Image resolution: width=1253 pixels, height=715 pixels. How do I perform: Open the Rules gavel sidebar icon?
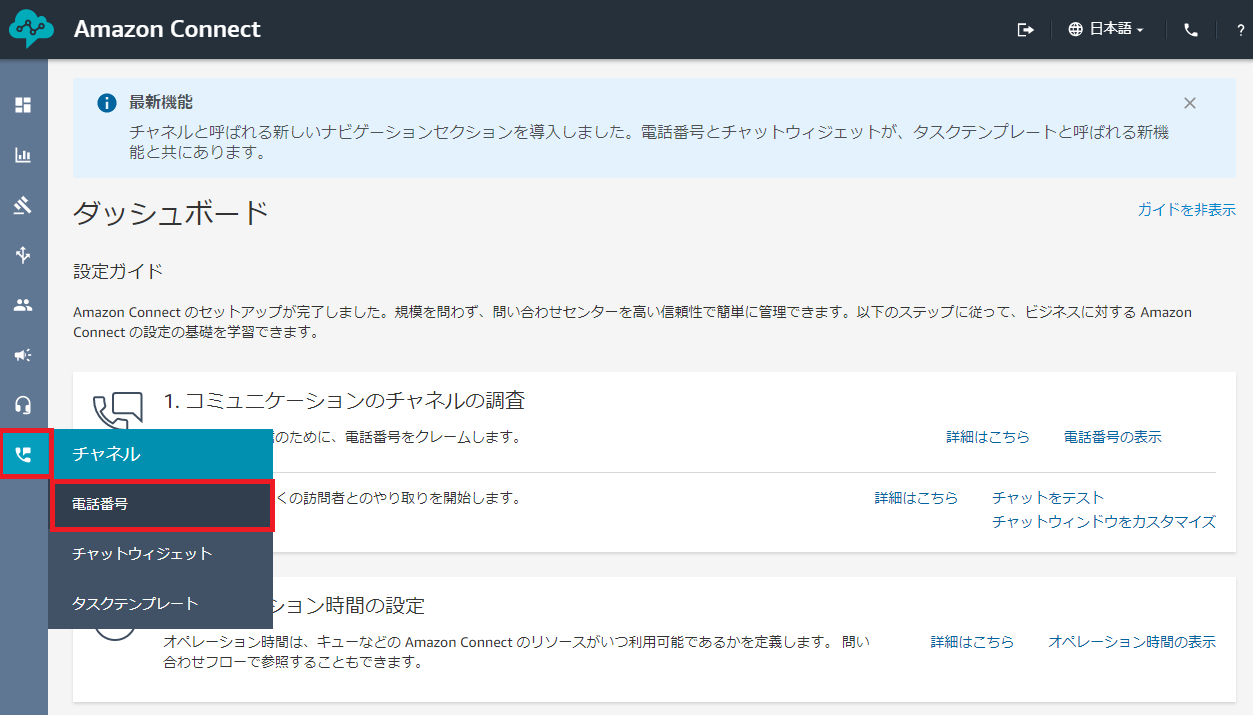pos(23,205)
